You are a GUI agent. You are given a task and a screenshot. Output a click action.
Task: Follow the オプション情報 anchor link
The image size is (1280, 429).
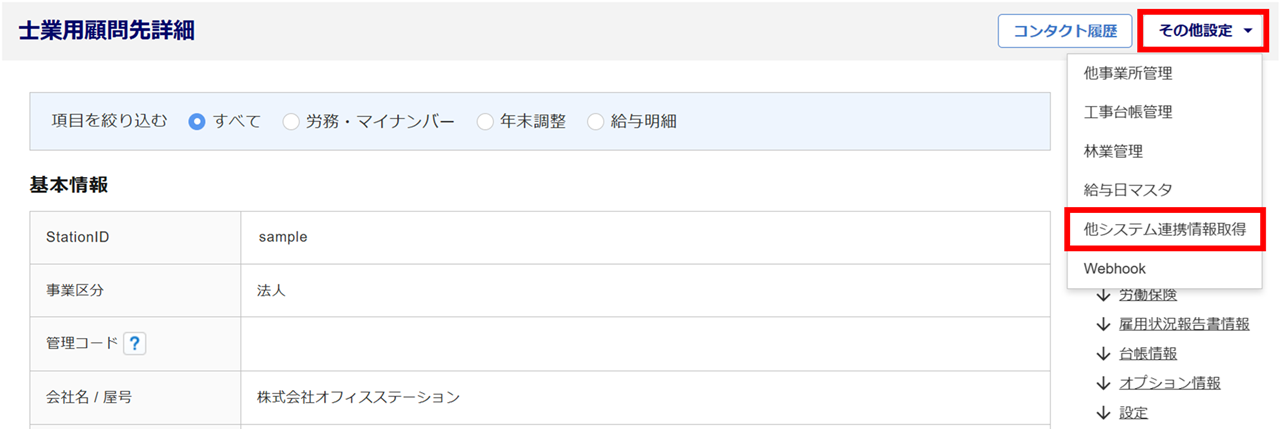[1170, 383]
